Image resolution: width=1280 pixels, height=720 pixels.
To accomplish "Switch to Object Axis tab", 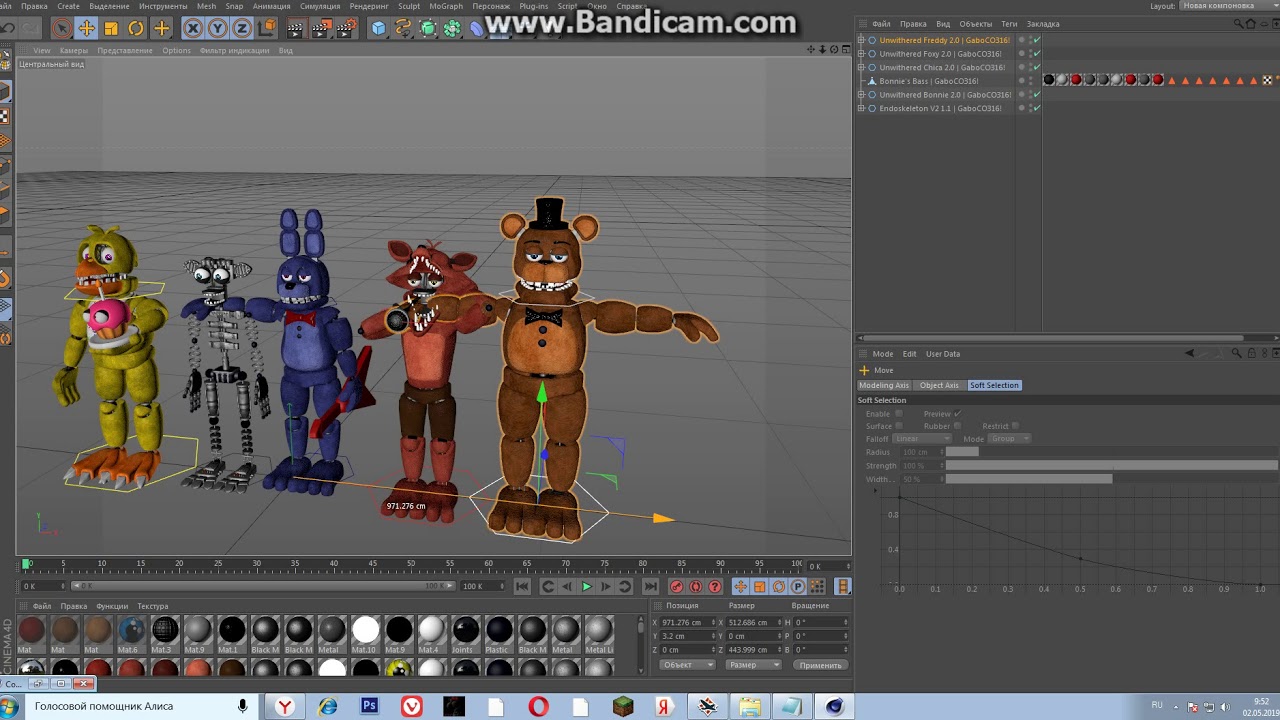I will click(x=939, y=385).
